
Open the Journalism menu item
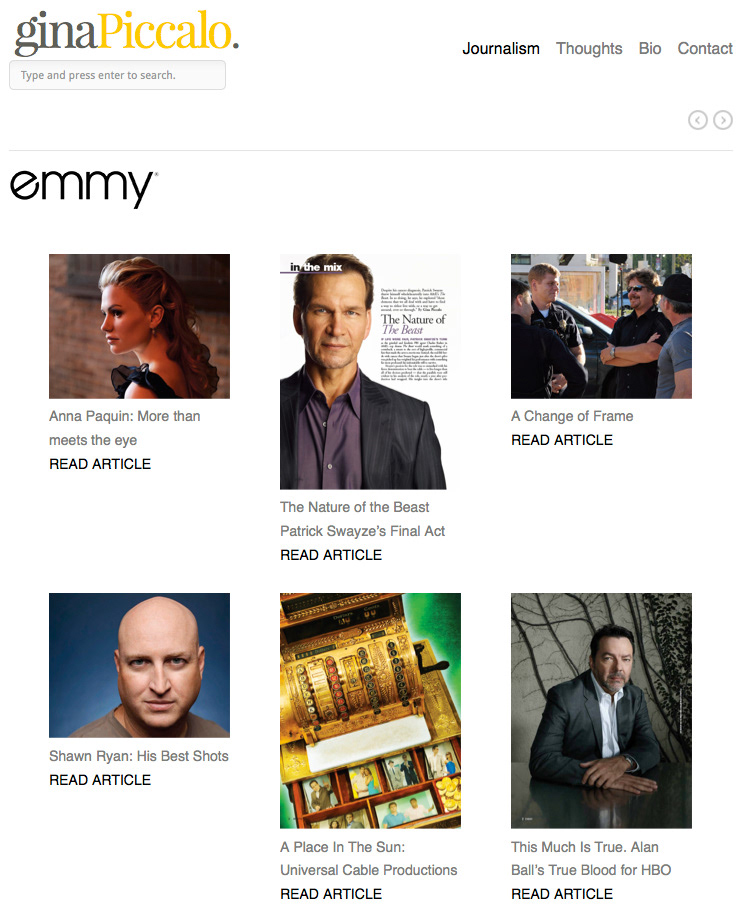click(x=501, y=48)
